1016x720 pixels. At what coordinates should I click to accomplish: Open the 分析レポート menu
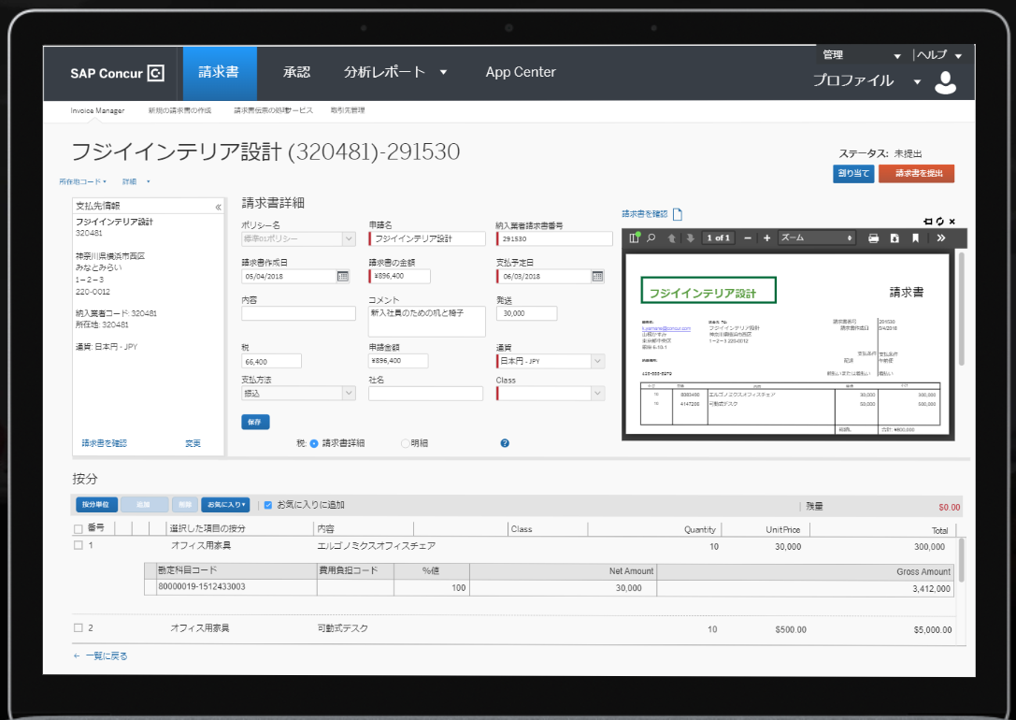click(x=395, y=72)
